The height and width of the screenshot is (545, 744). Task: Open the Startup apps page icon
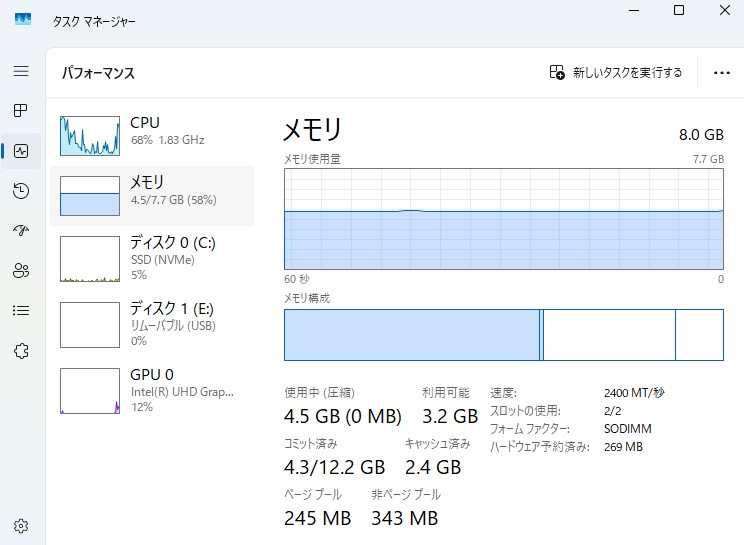[x=21, y=231]
